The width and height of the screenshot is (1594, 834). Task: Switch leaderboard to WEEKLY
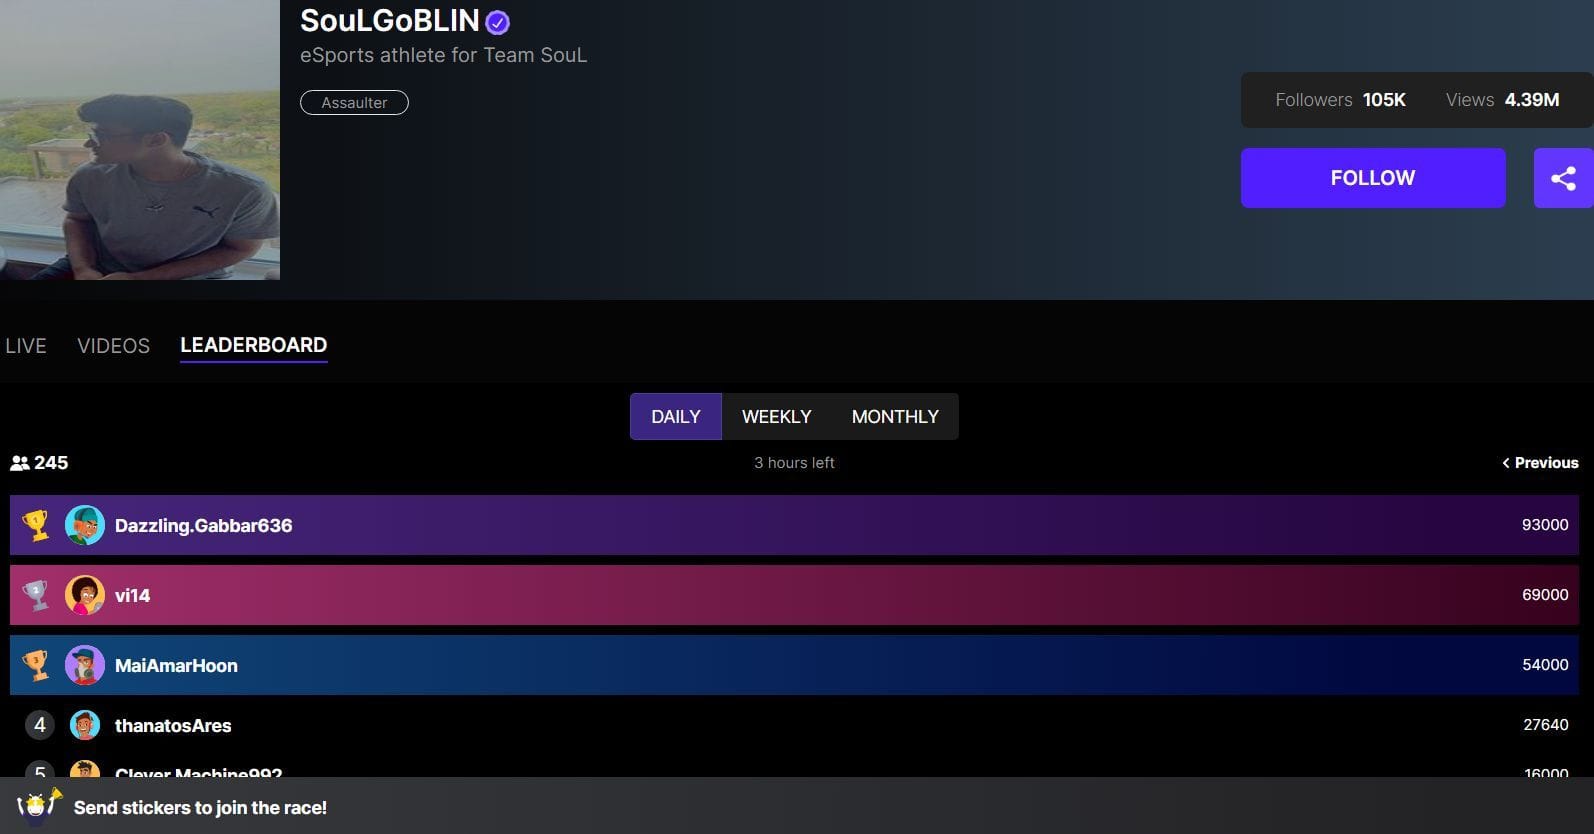pos(776,417)
